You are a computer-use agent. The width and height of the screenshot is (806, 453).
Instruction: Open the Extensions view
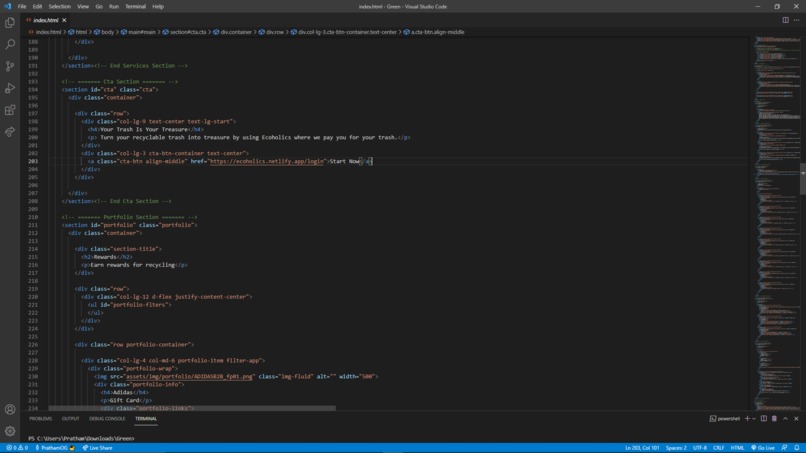coord(10,110)
